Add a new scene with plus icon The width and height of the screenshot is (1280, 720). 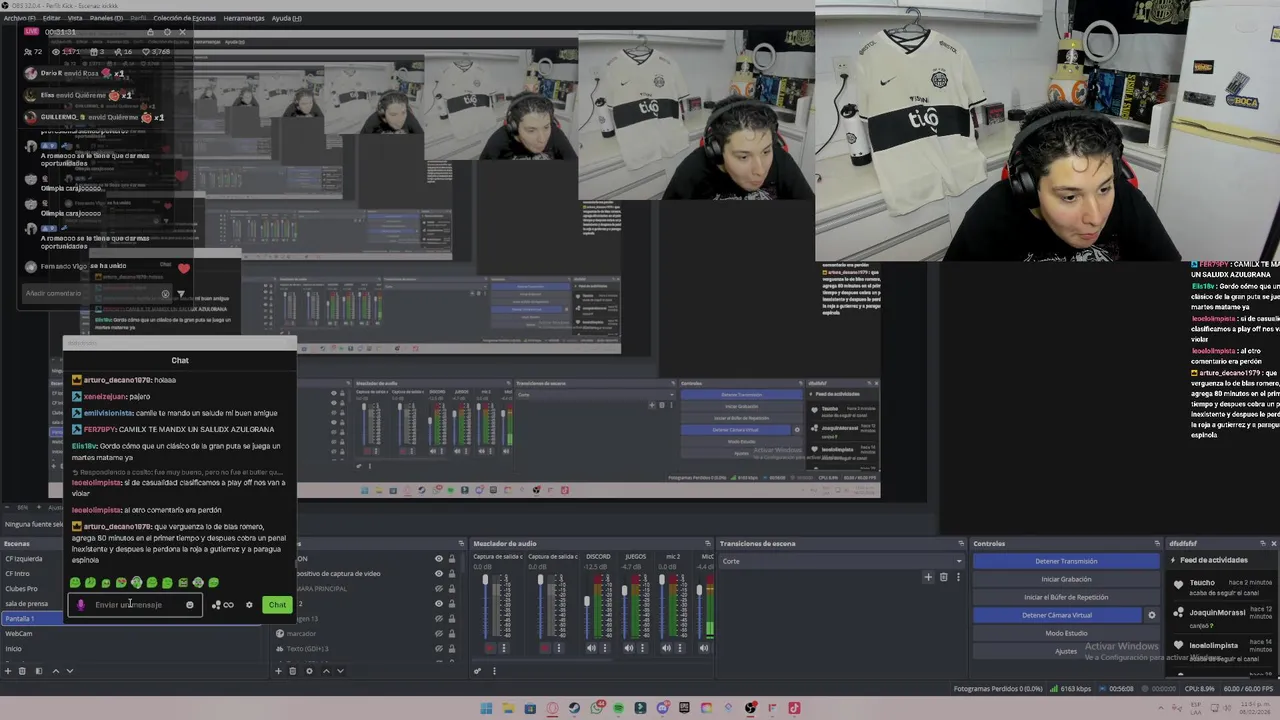(8, 671)
